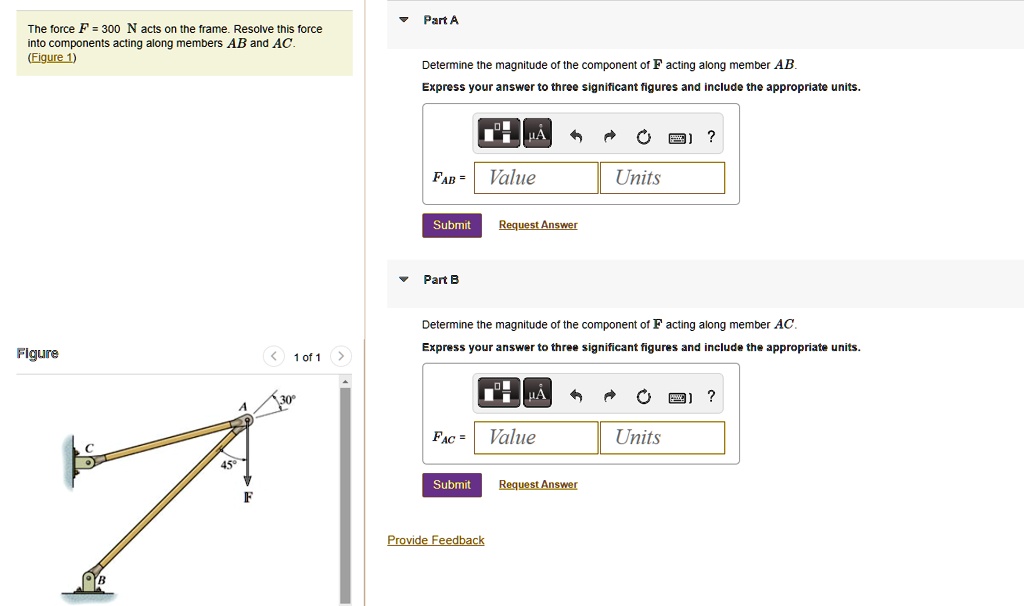Undo your entry in Part A toolbar

coord(575,136)
